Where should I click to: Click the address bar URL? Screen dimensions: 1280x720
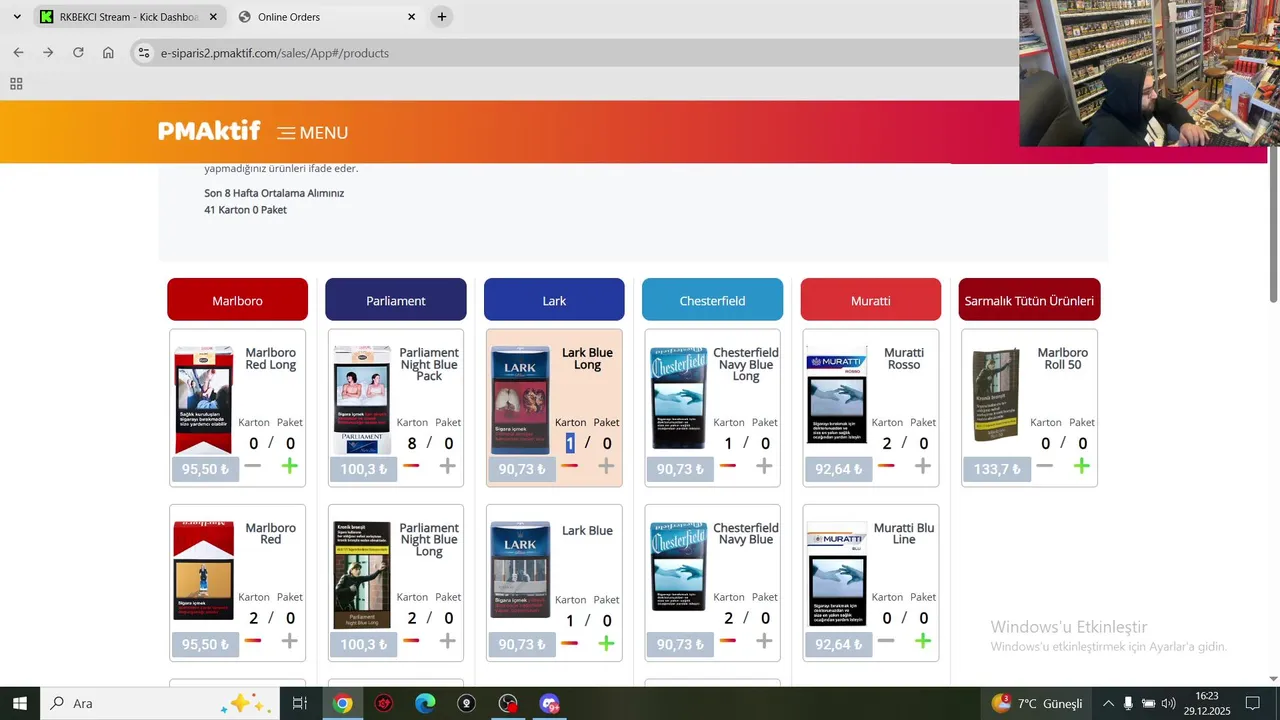pyautogui.click(x=275, y=53)
